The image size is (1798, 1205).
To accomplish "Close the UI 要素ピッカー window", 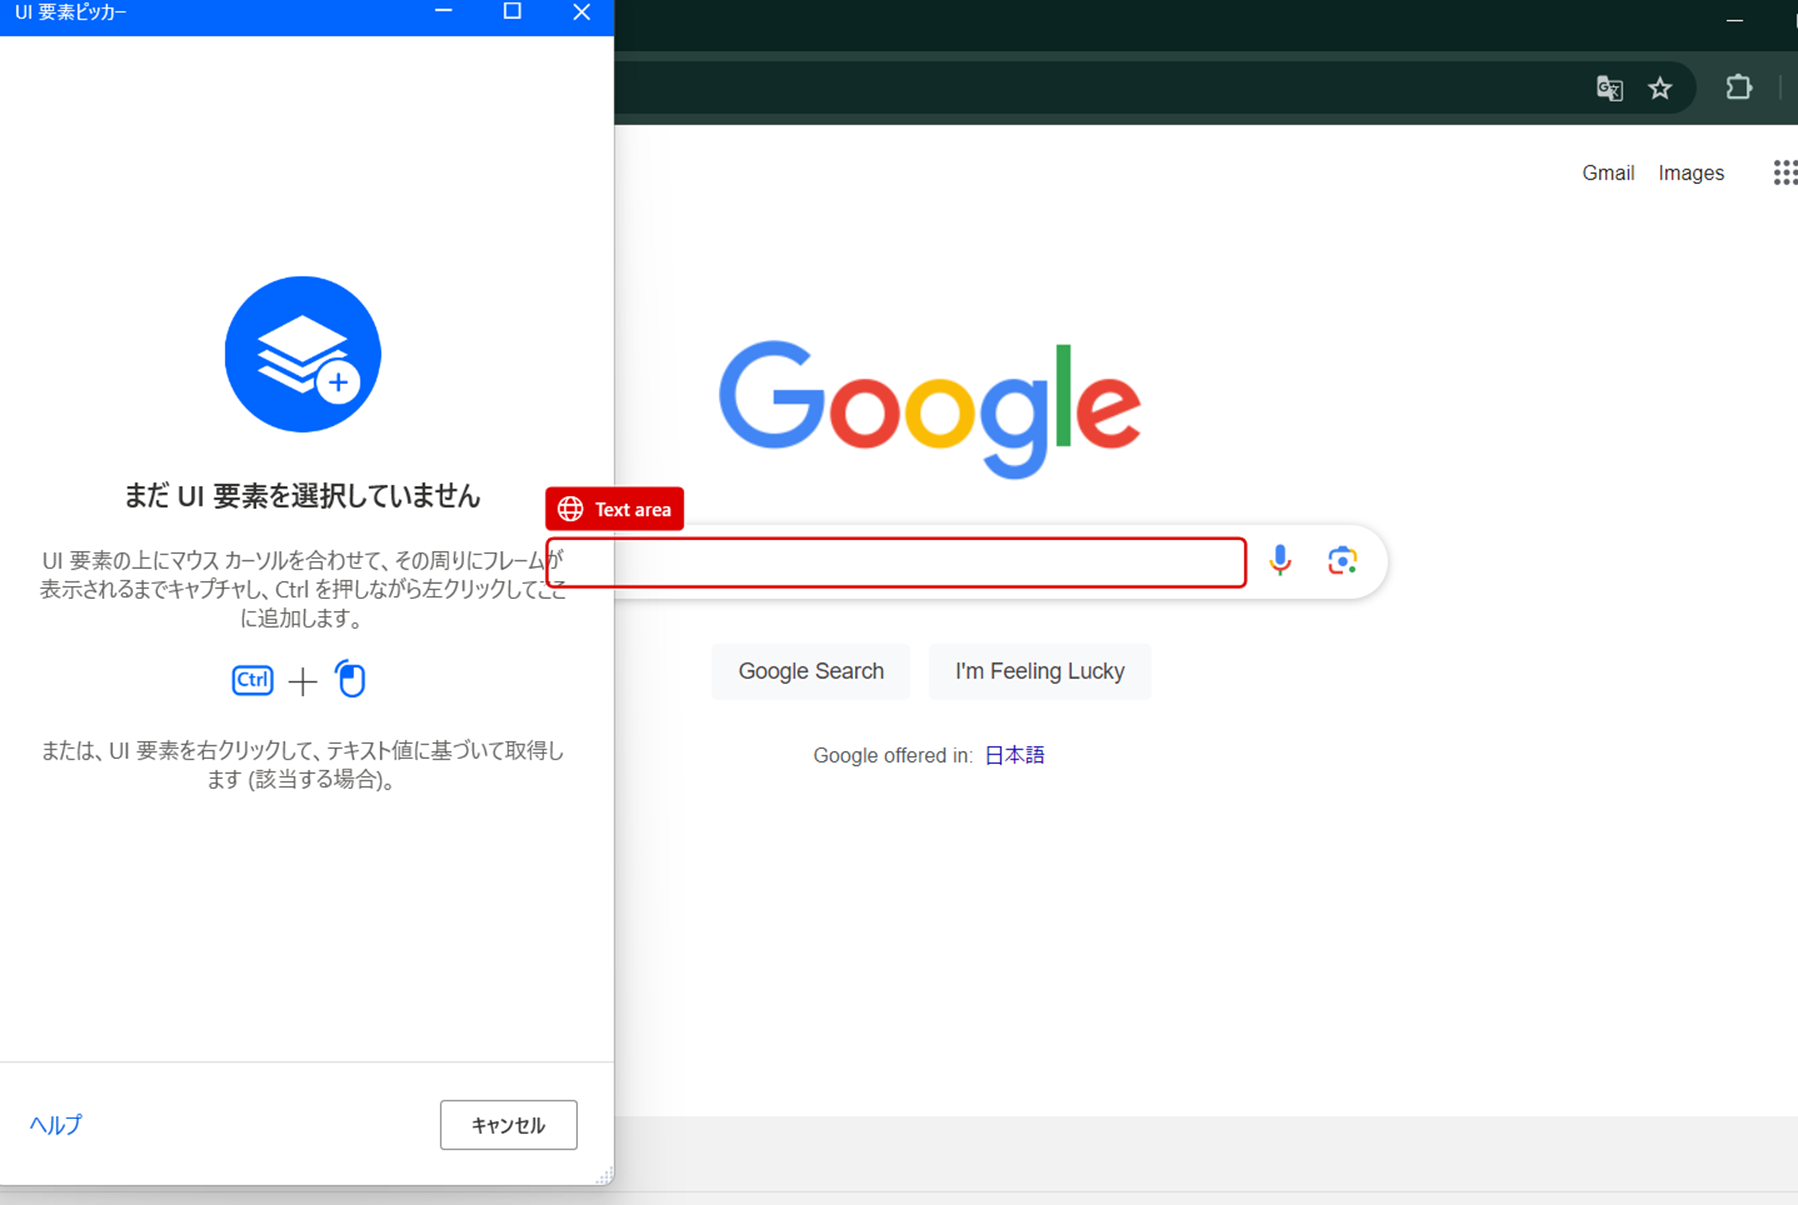I will [x=581, y=12].
